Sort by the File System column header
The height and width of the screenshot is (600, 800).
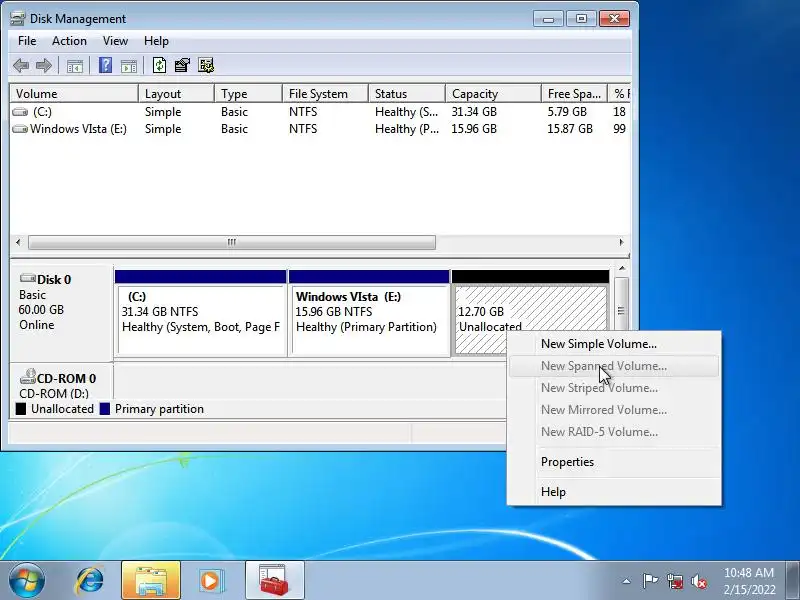coord(326,94)
